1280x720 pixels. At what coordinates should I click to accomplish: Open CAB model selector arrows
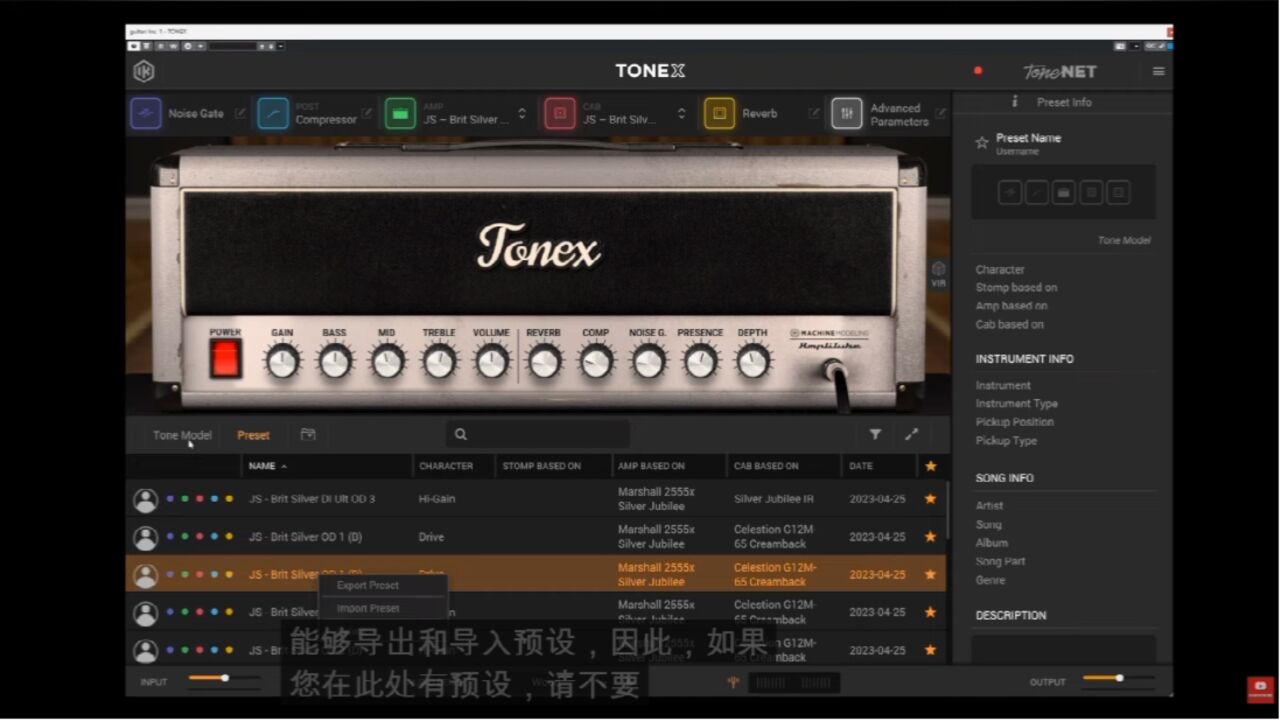click(681, 114)
